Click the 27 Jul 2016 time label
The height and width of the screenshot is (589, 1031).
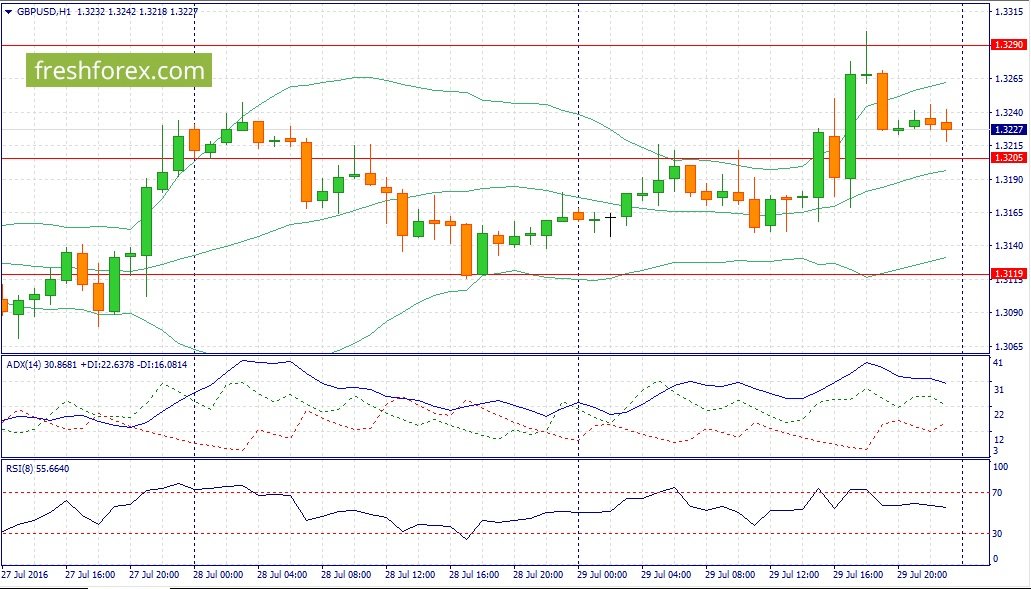click(x=26, y=574)
